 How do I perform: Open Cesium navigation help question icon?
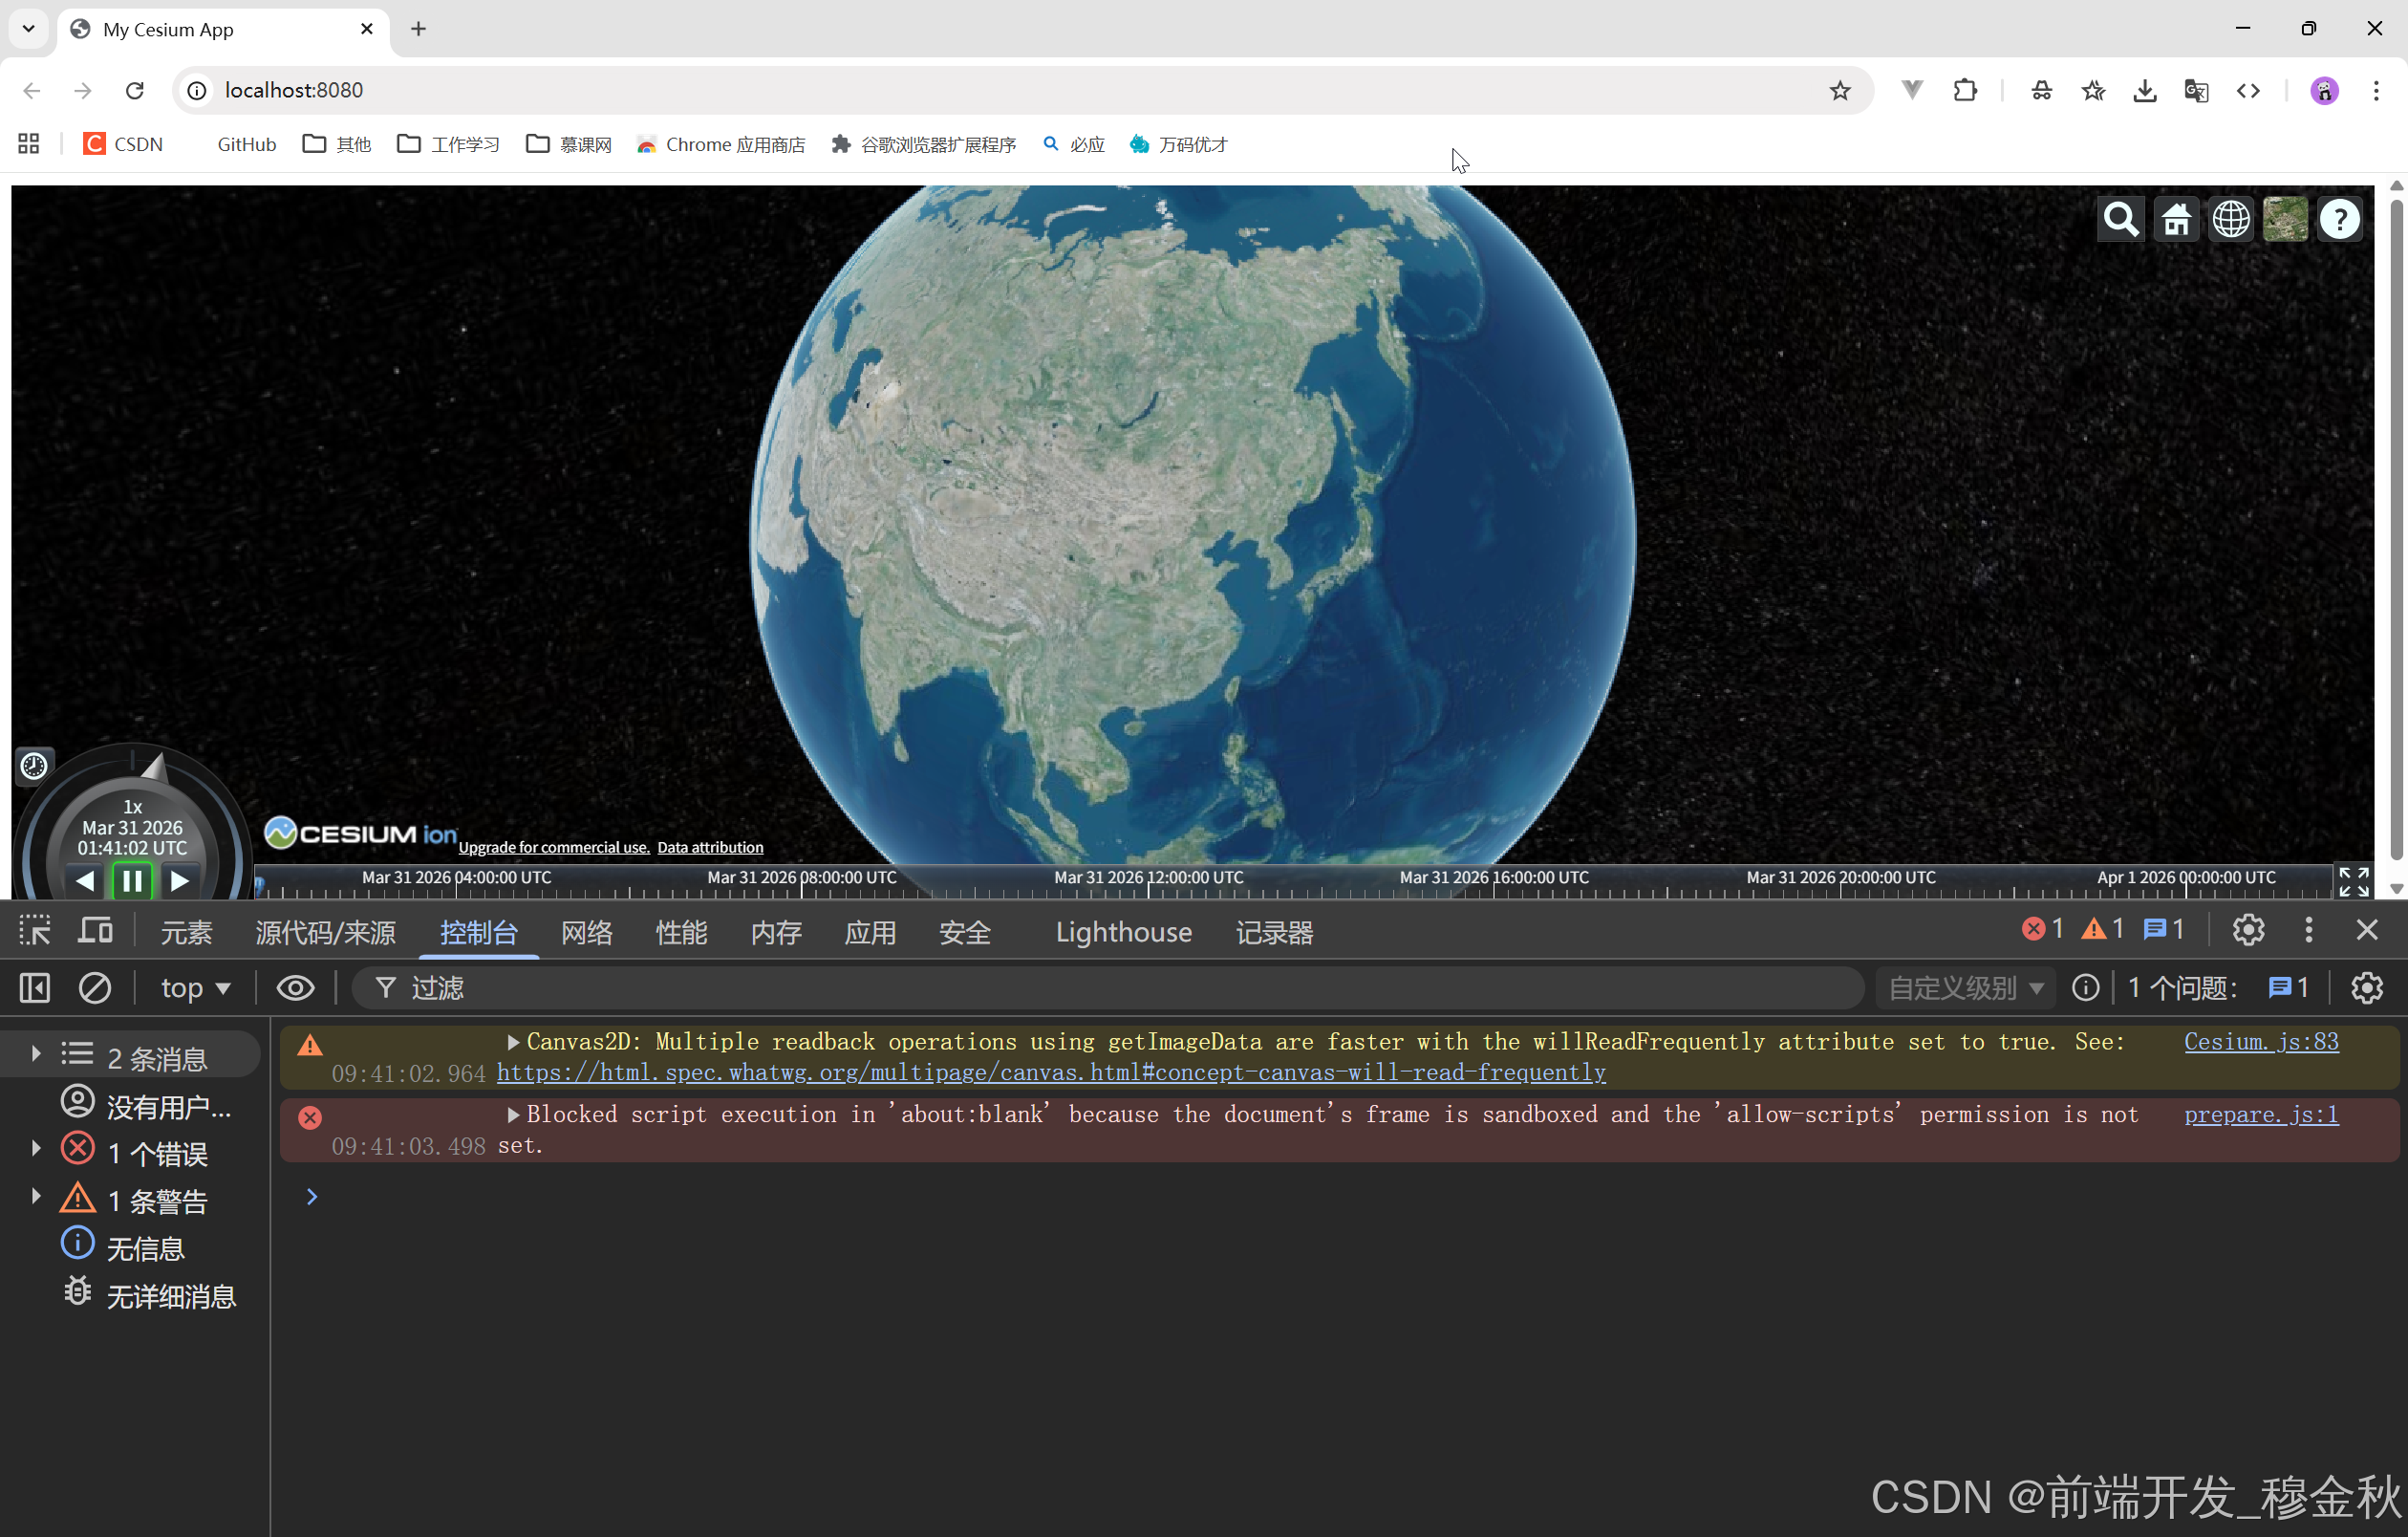pyautogui.click(x=2339, y=219)
